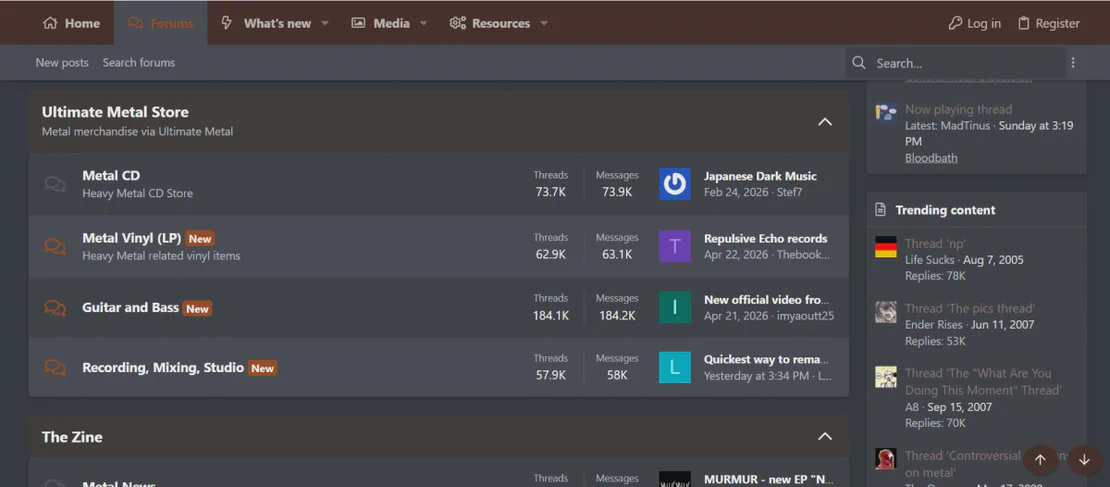Click the Stef7 username
Viewport: 1110px width, 487px height.
pos(789,192)
